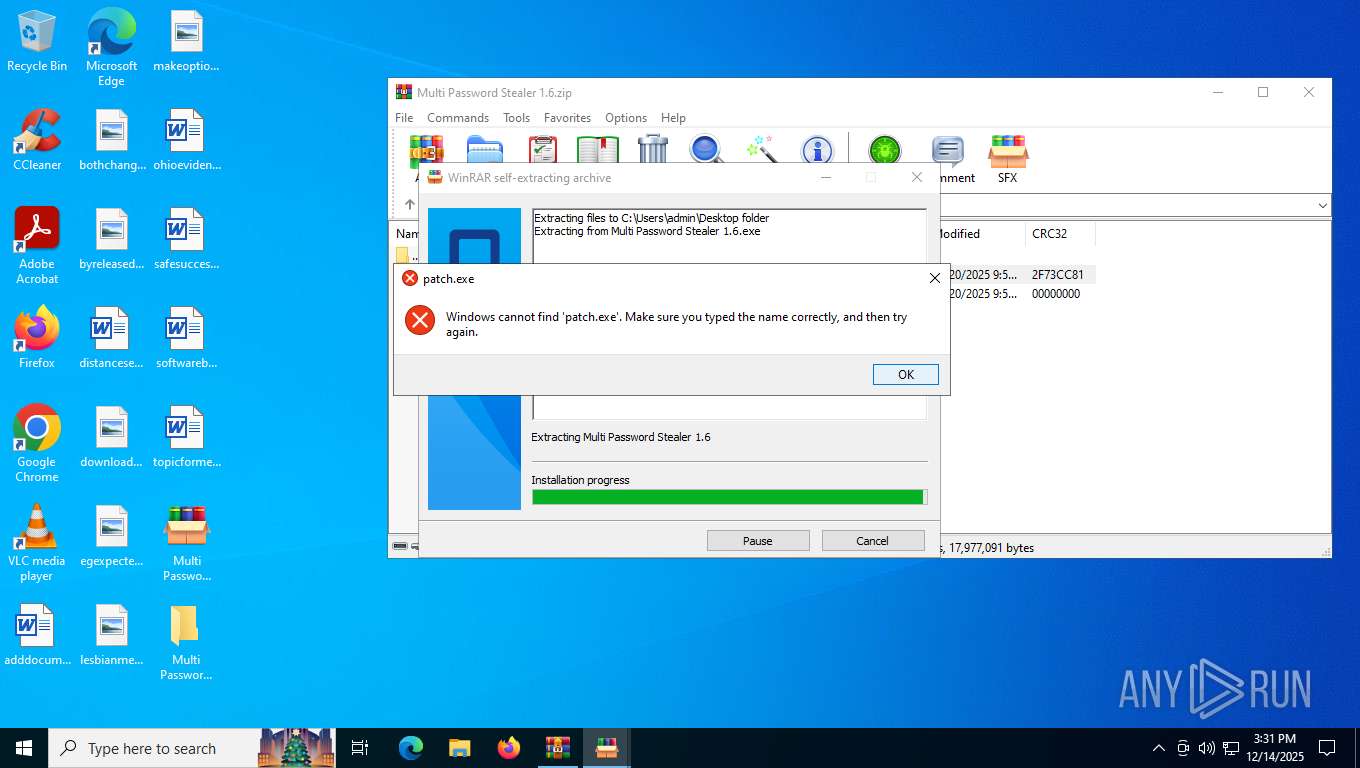This screenshot has width=1360, height=768.
Task: Select the ohioeviden... Word document on desktop
Action: (x=186, y=140)
